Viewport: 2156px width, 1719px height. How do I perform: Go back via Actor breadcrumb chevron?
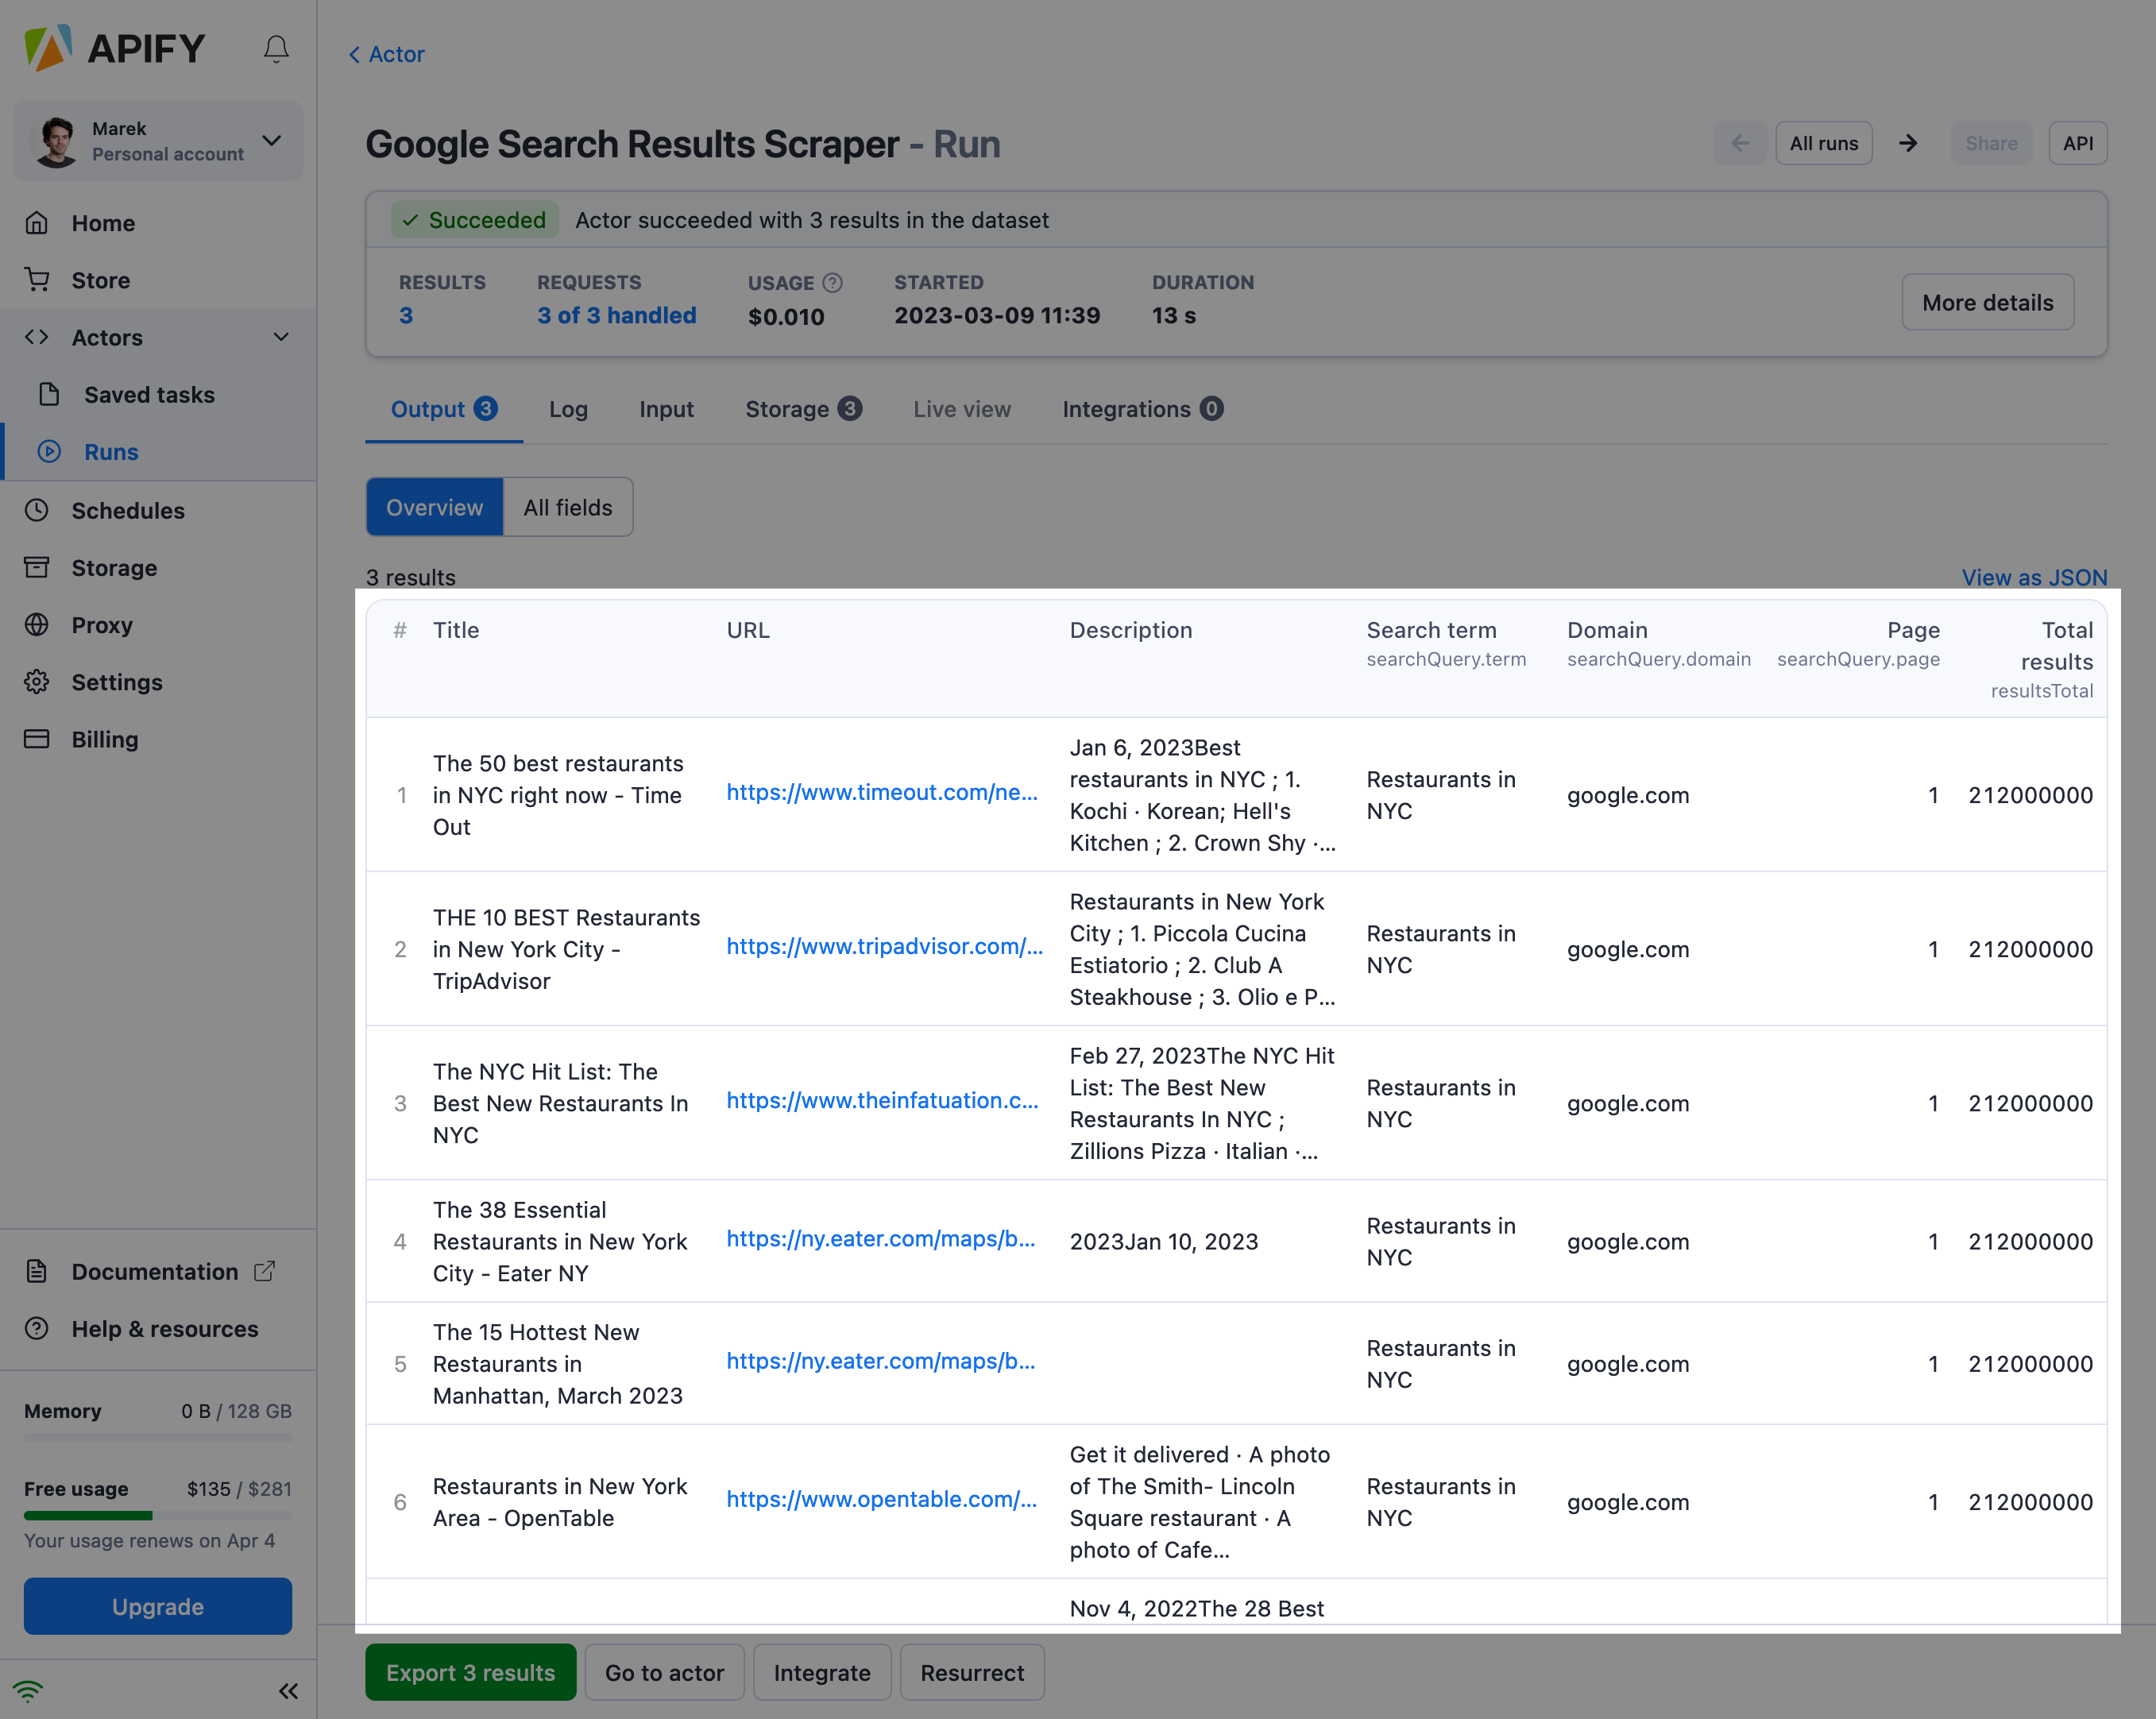click(354, 55)
